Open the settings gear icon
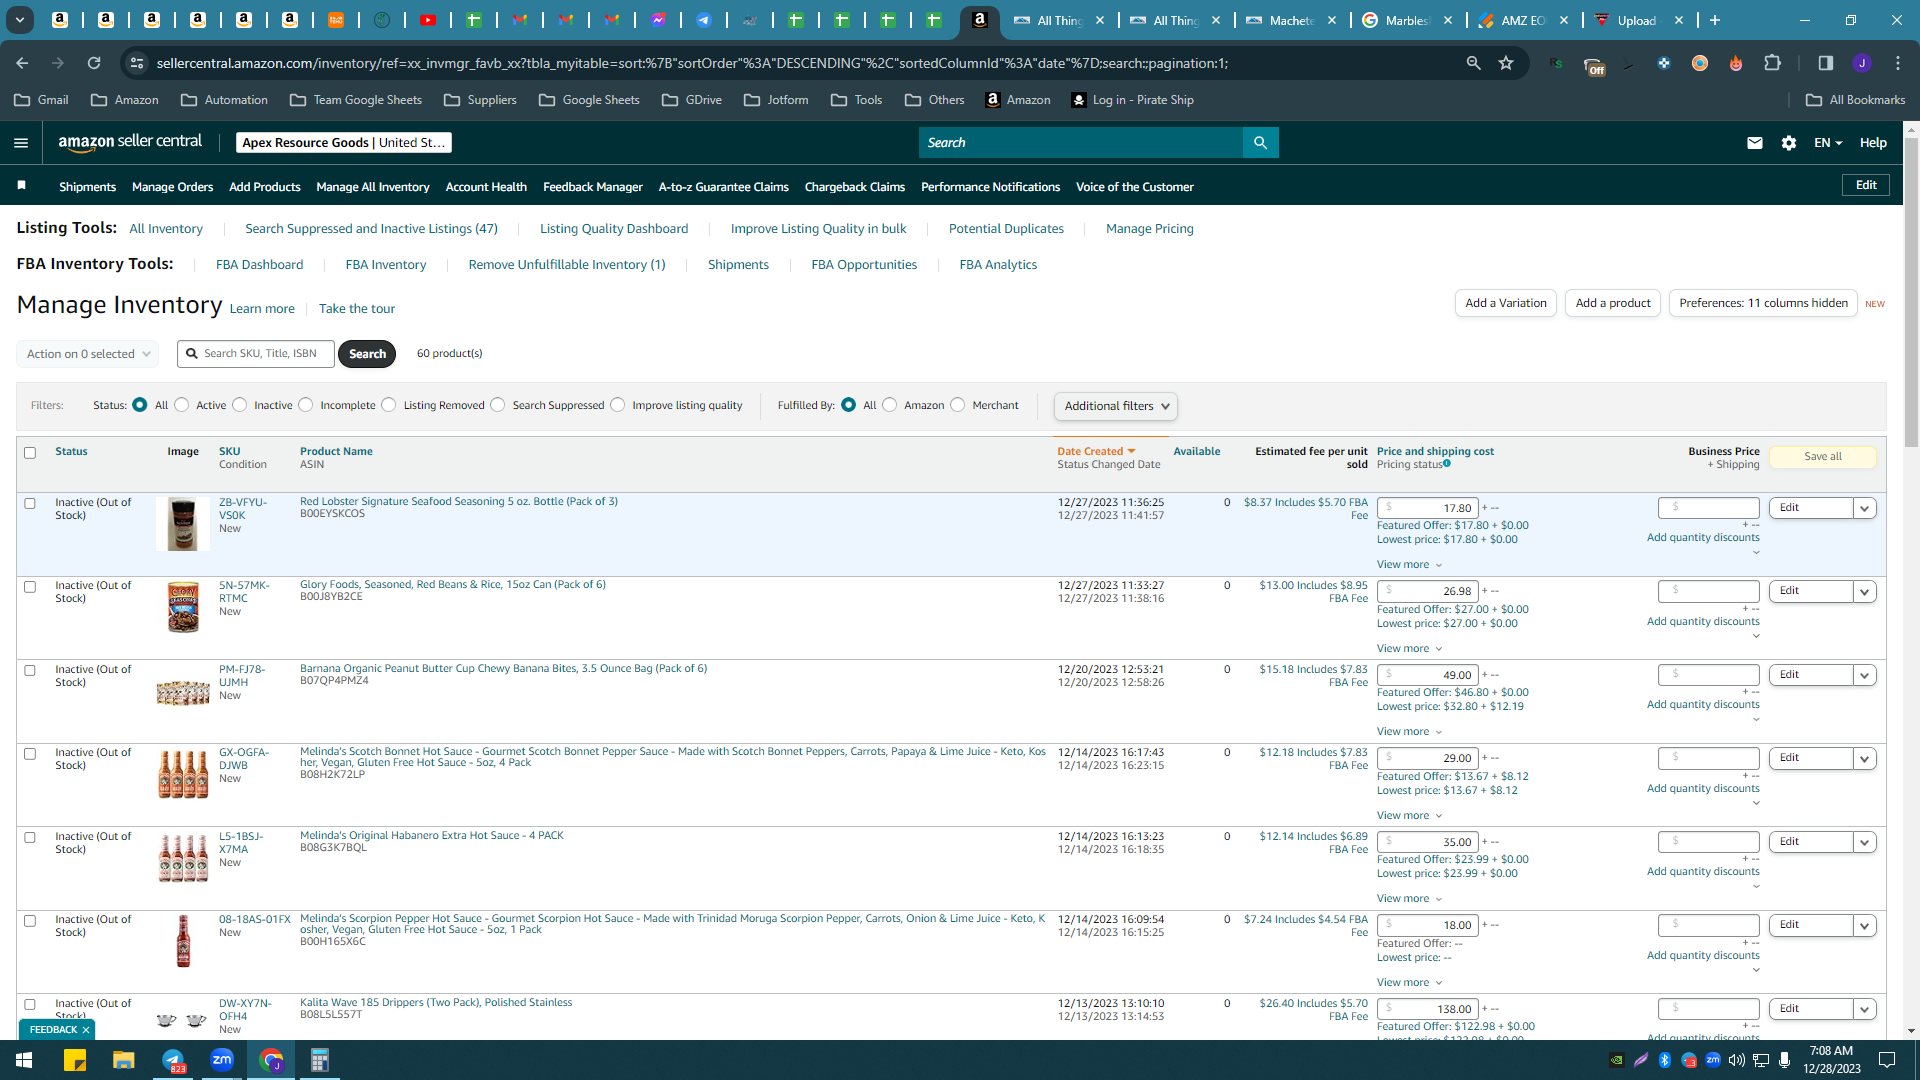The image size is (1920, 1080). click(1789, 143)
